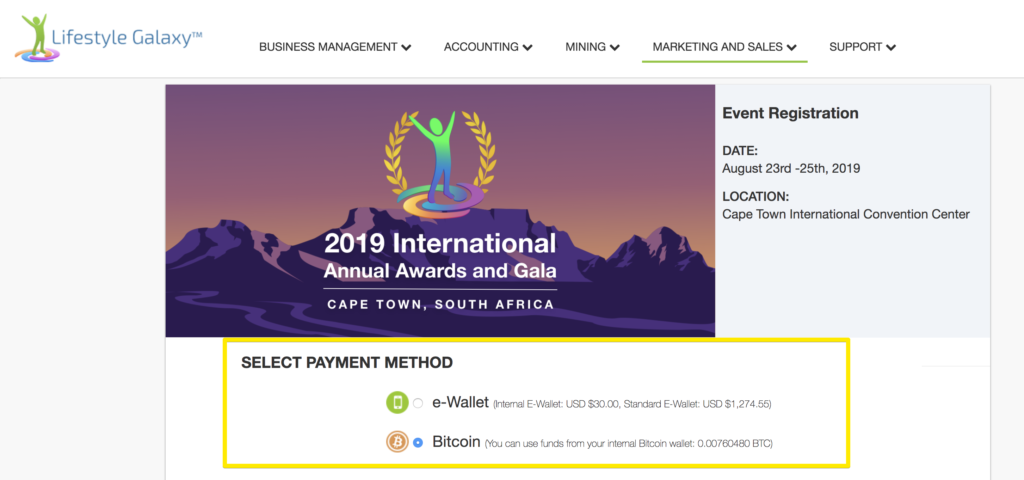Click the green e-Wallet phone icon

[x=397, y=404]
